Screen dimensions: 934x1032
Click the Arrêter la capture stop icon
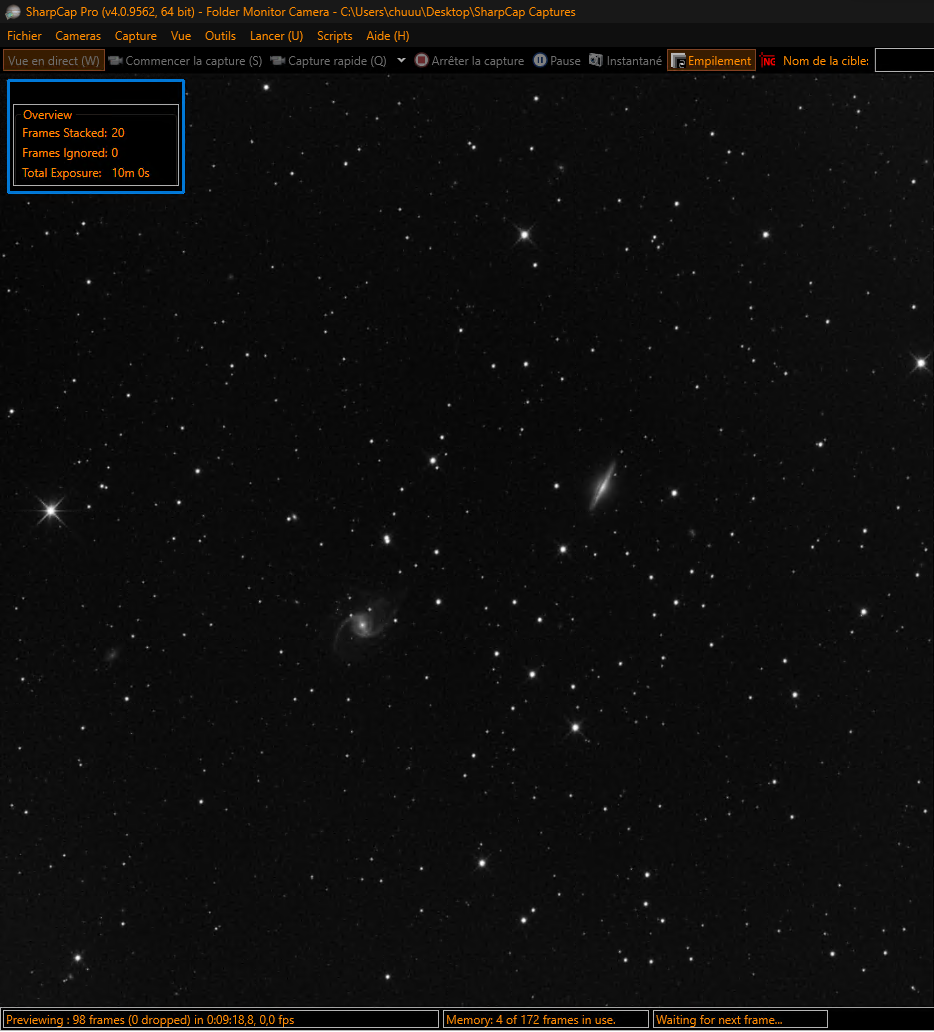click(421, 61)
